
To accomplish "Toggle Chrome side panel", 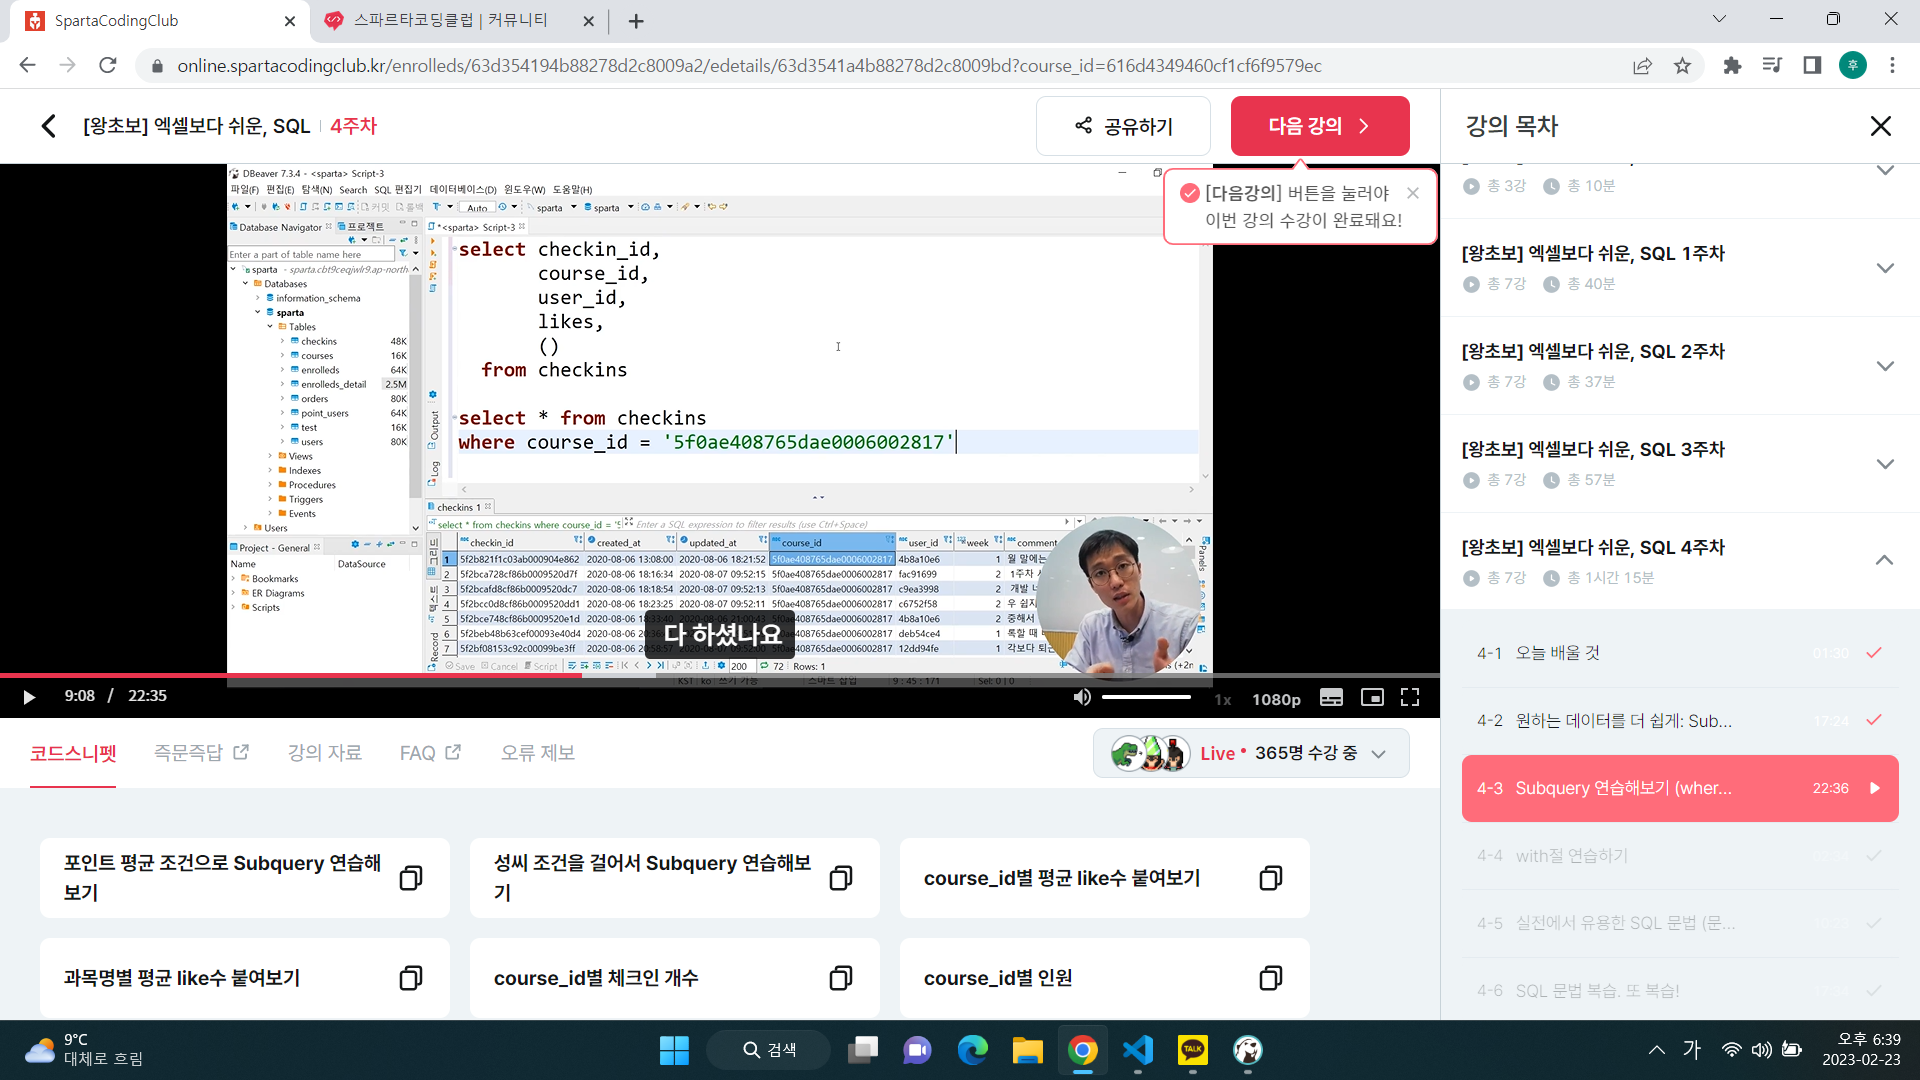I will coord(1812,66).
